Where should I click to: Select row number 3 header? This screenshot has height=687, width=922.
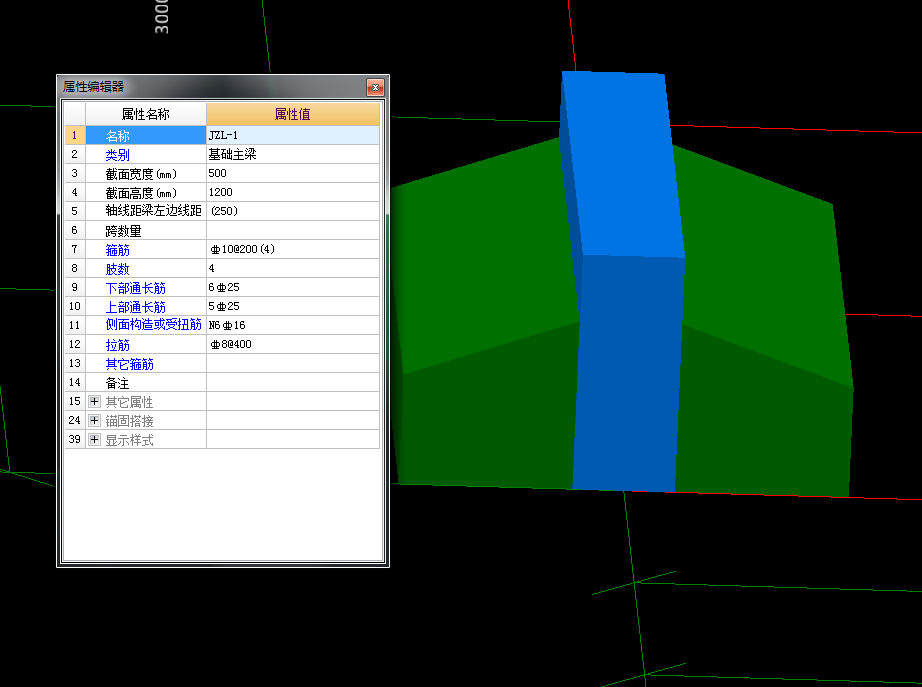[x=75, y=174]
